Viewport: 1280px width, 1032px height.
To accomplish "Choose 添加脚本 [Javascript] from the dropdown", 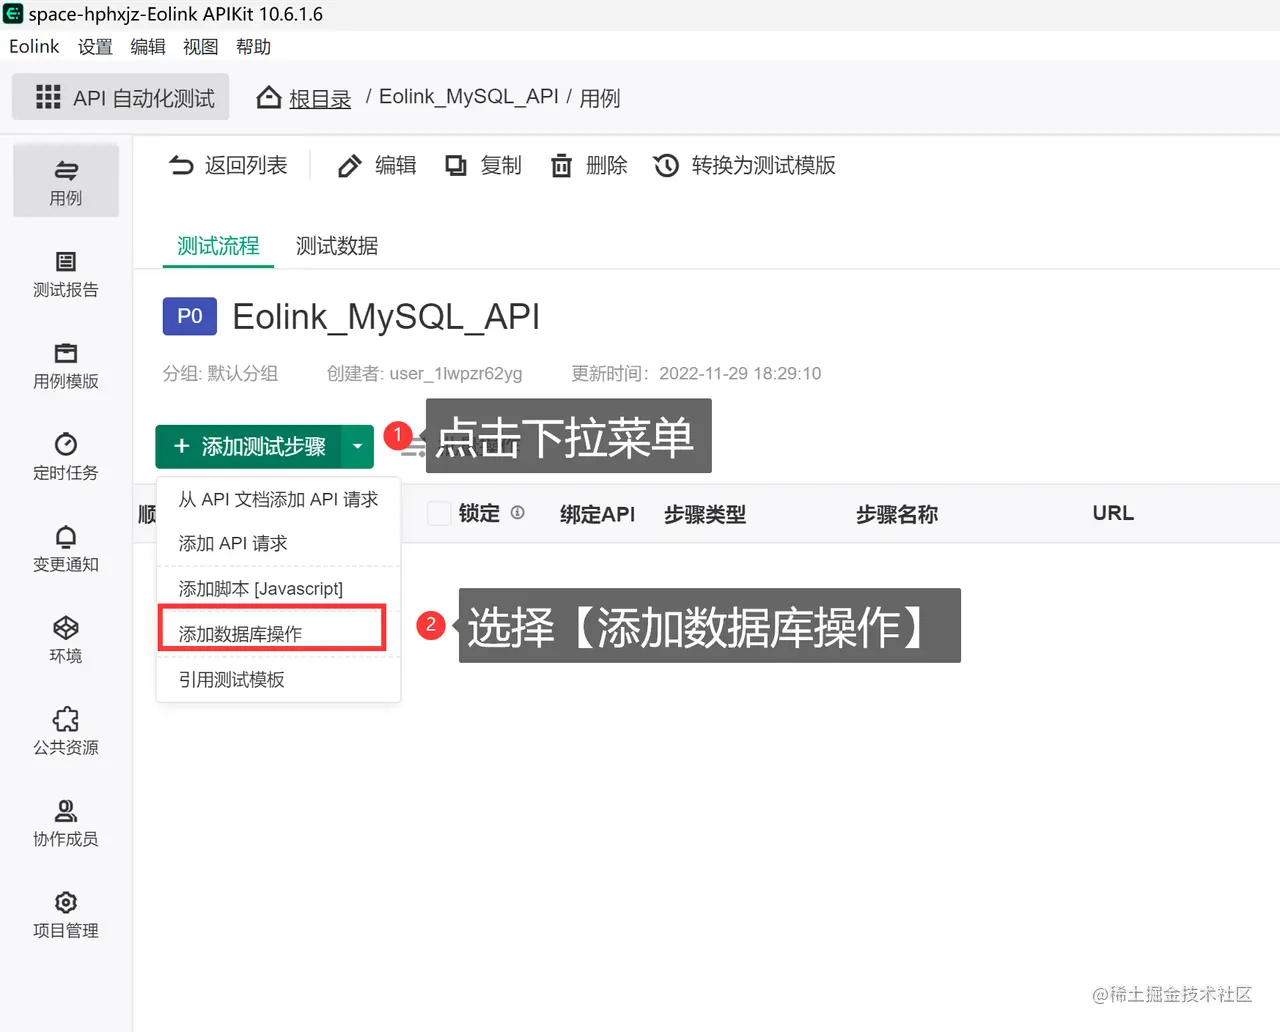I will point(278,589).
